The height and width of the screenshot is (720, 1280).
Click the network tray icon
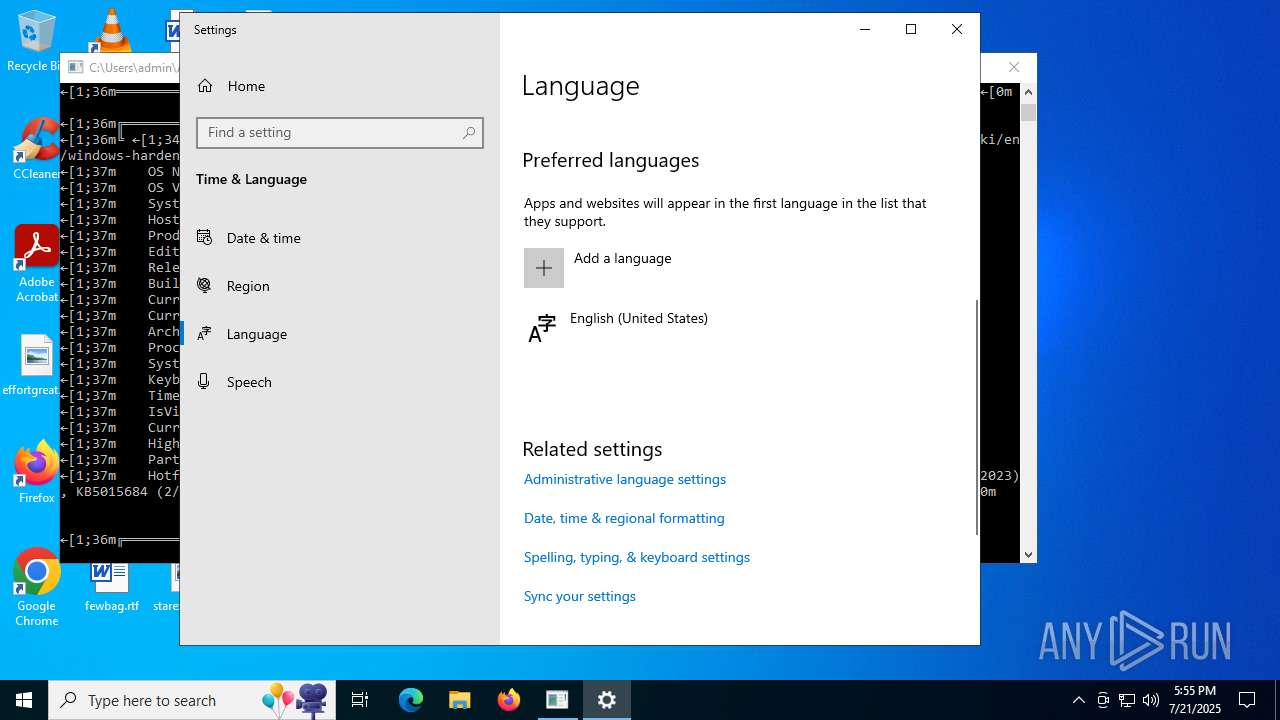[1127, 700]
